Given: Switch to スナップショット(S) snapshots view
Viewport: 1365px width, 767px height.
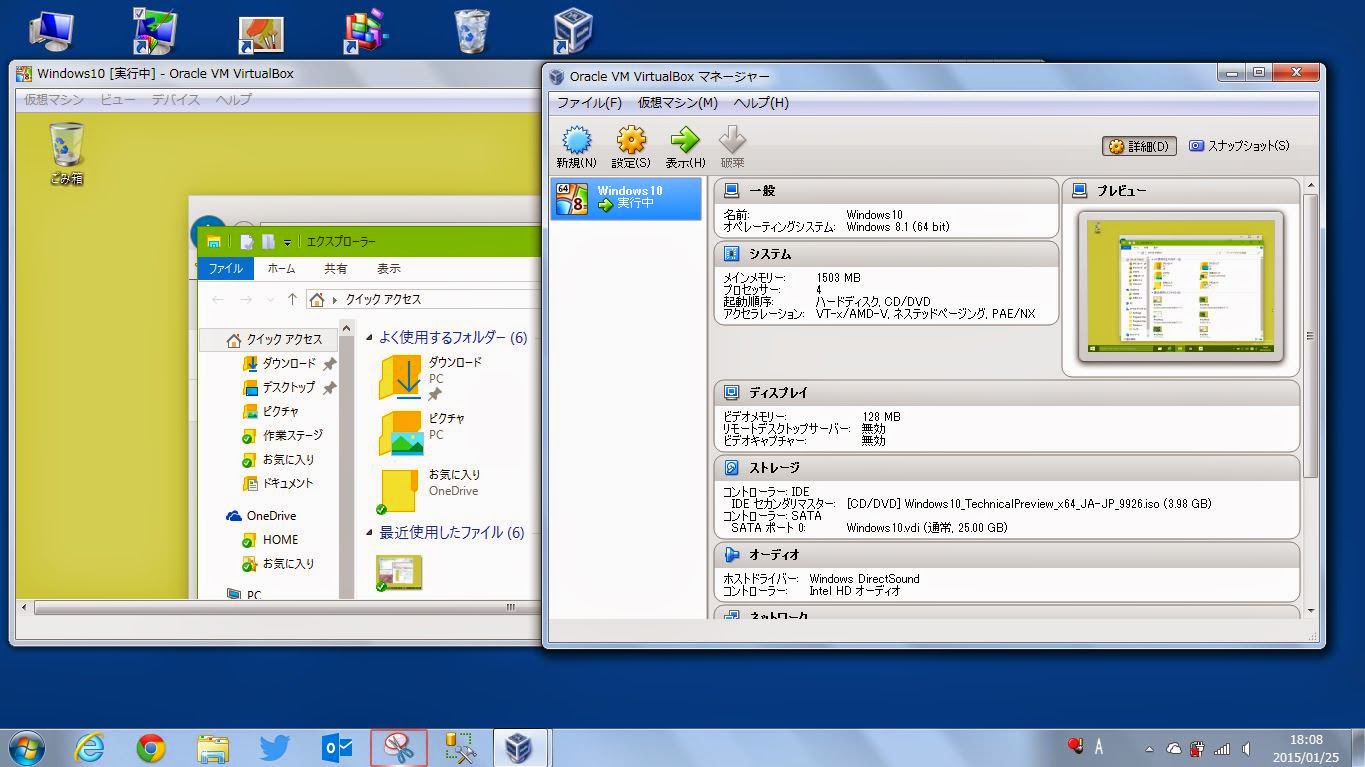Looking at the screenshot, I should click(1239, 146).
